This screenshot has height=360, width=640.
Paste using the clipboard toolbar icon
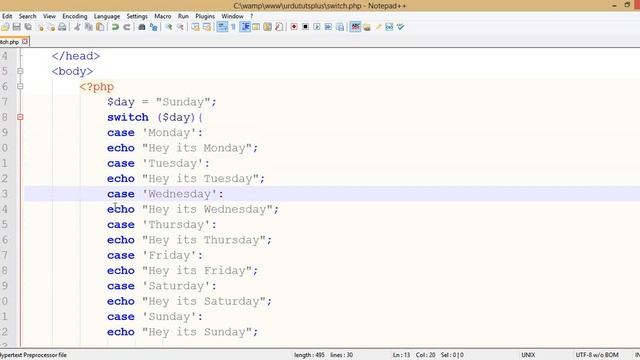(100, 27)
